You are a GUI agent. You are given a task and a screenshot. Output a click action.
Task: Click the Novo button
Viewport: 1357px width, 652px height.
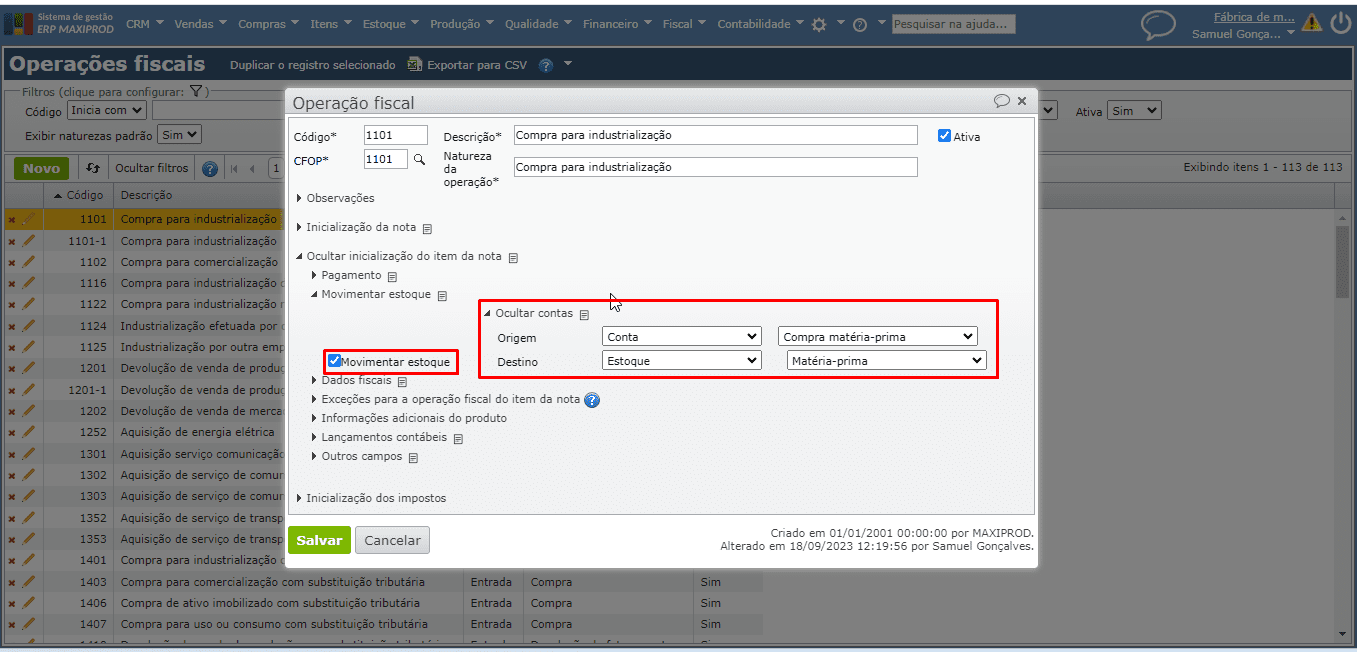41,168
